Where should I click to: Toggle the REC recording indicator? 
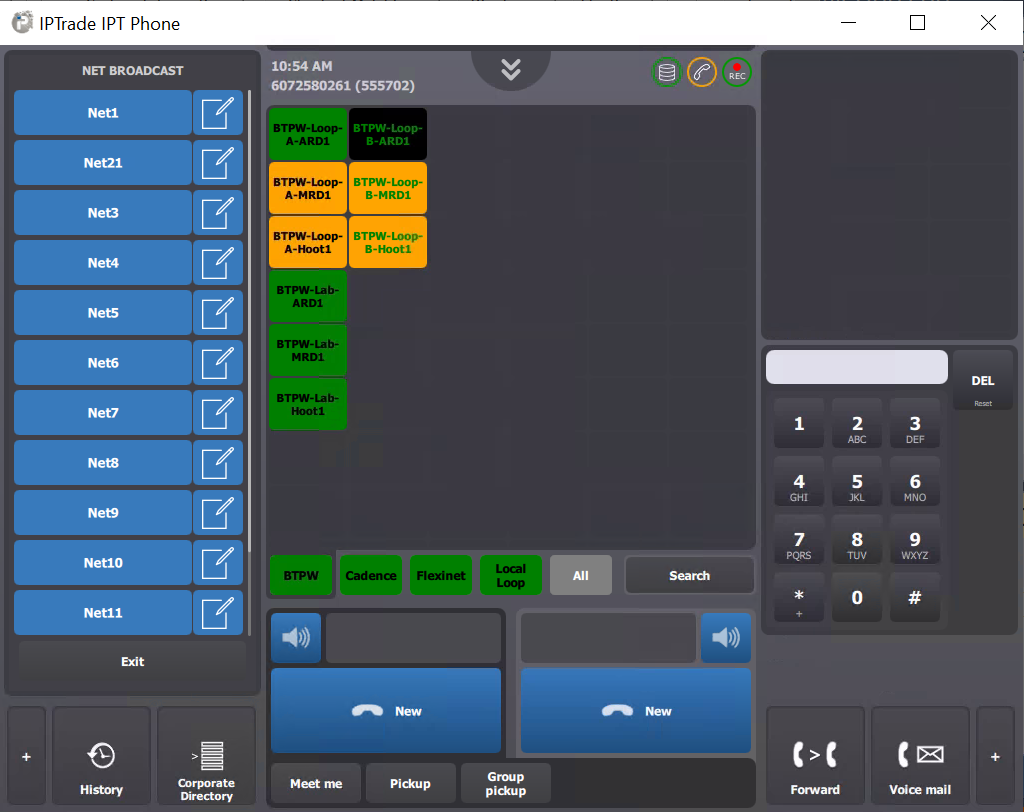point(737,72)
